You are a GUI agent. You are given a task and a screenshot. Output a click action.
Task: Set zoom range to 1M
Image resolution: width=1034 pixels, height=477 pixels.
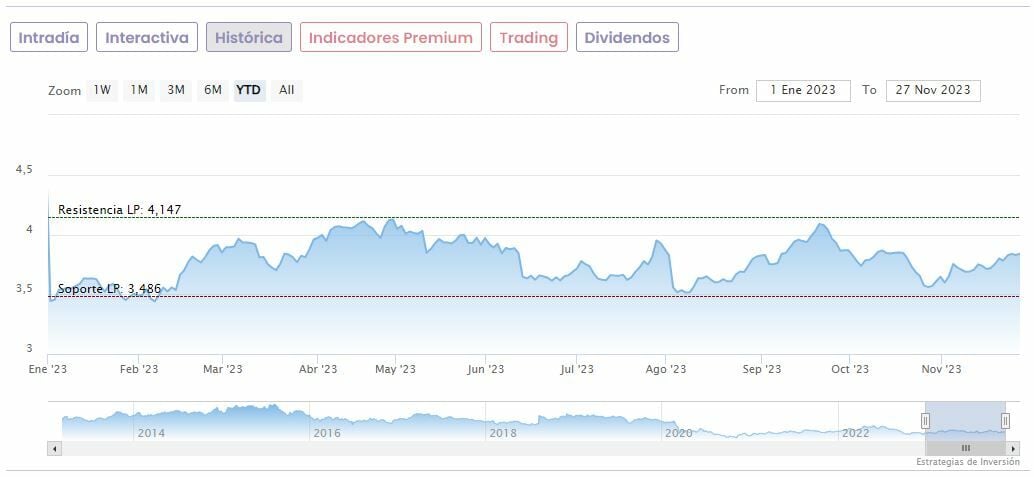tap(139, 90)
